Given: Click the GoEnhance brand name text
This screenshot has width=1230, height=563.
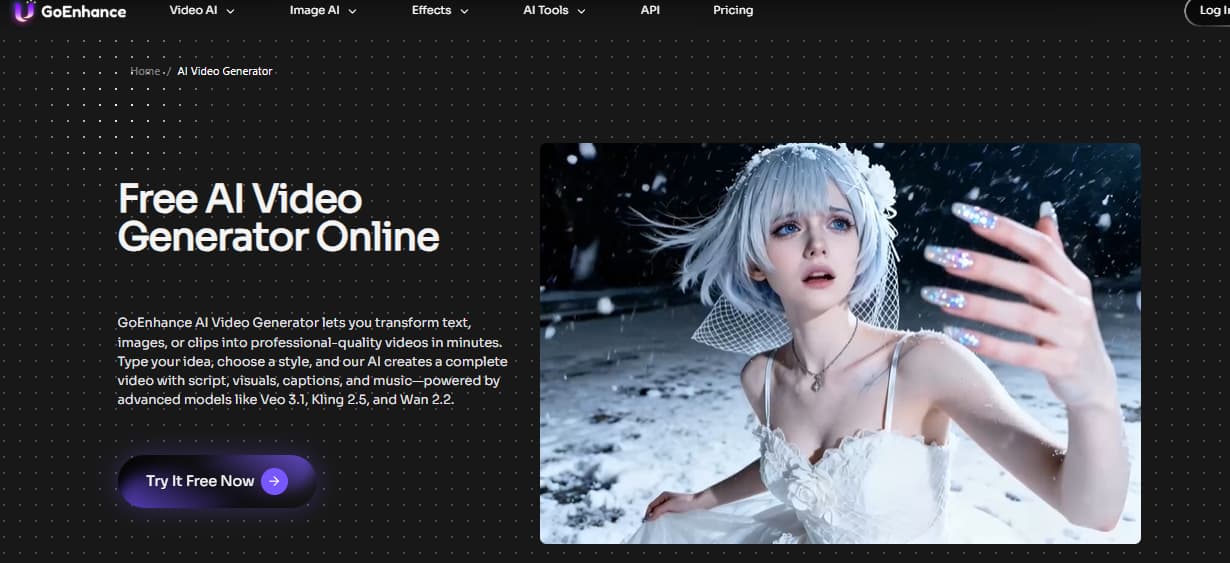Looking at the screenshot, I should [83, 12].
